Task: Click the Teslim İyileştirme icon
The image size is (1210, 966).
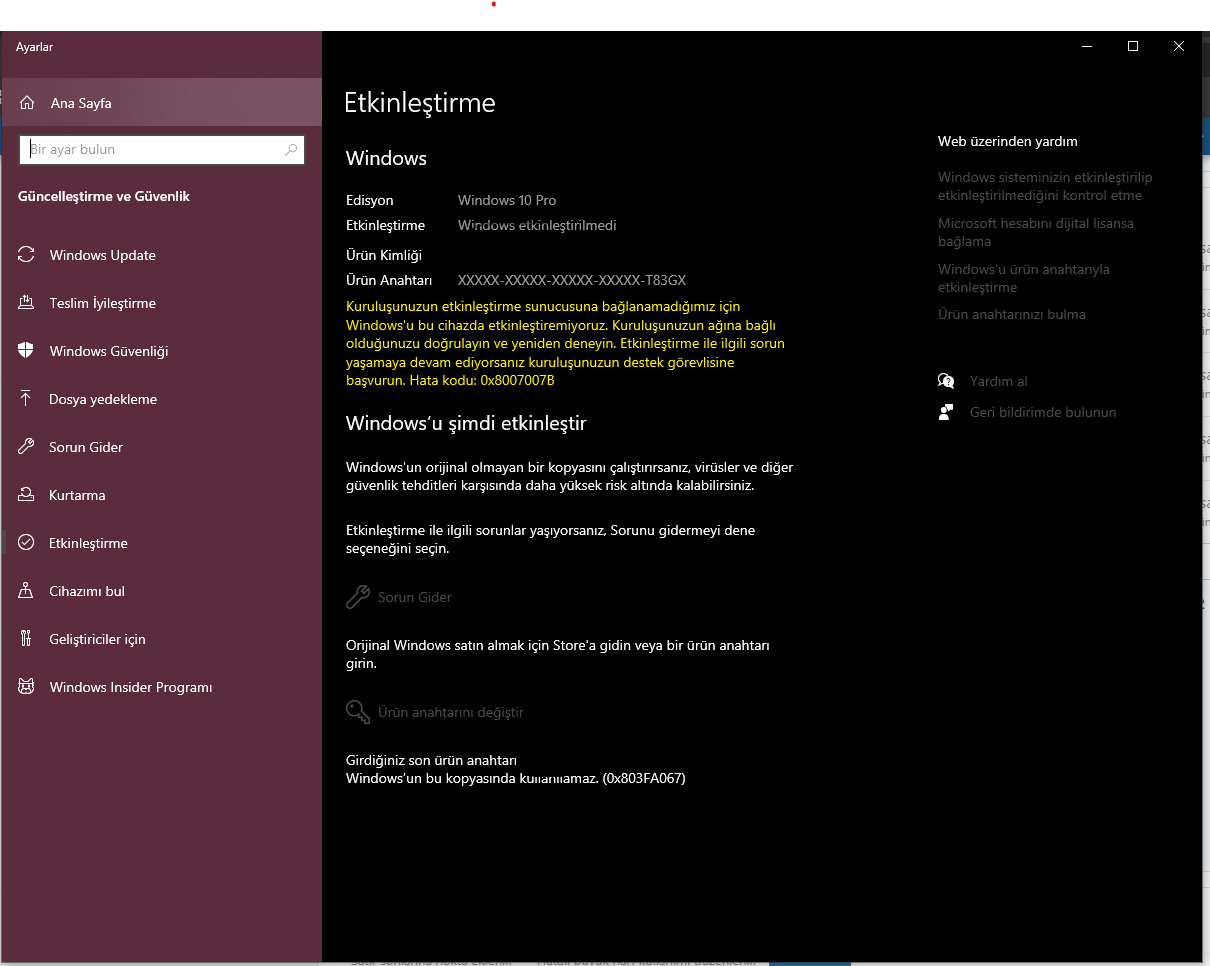Action: [27, 303]
